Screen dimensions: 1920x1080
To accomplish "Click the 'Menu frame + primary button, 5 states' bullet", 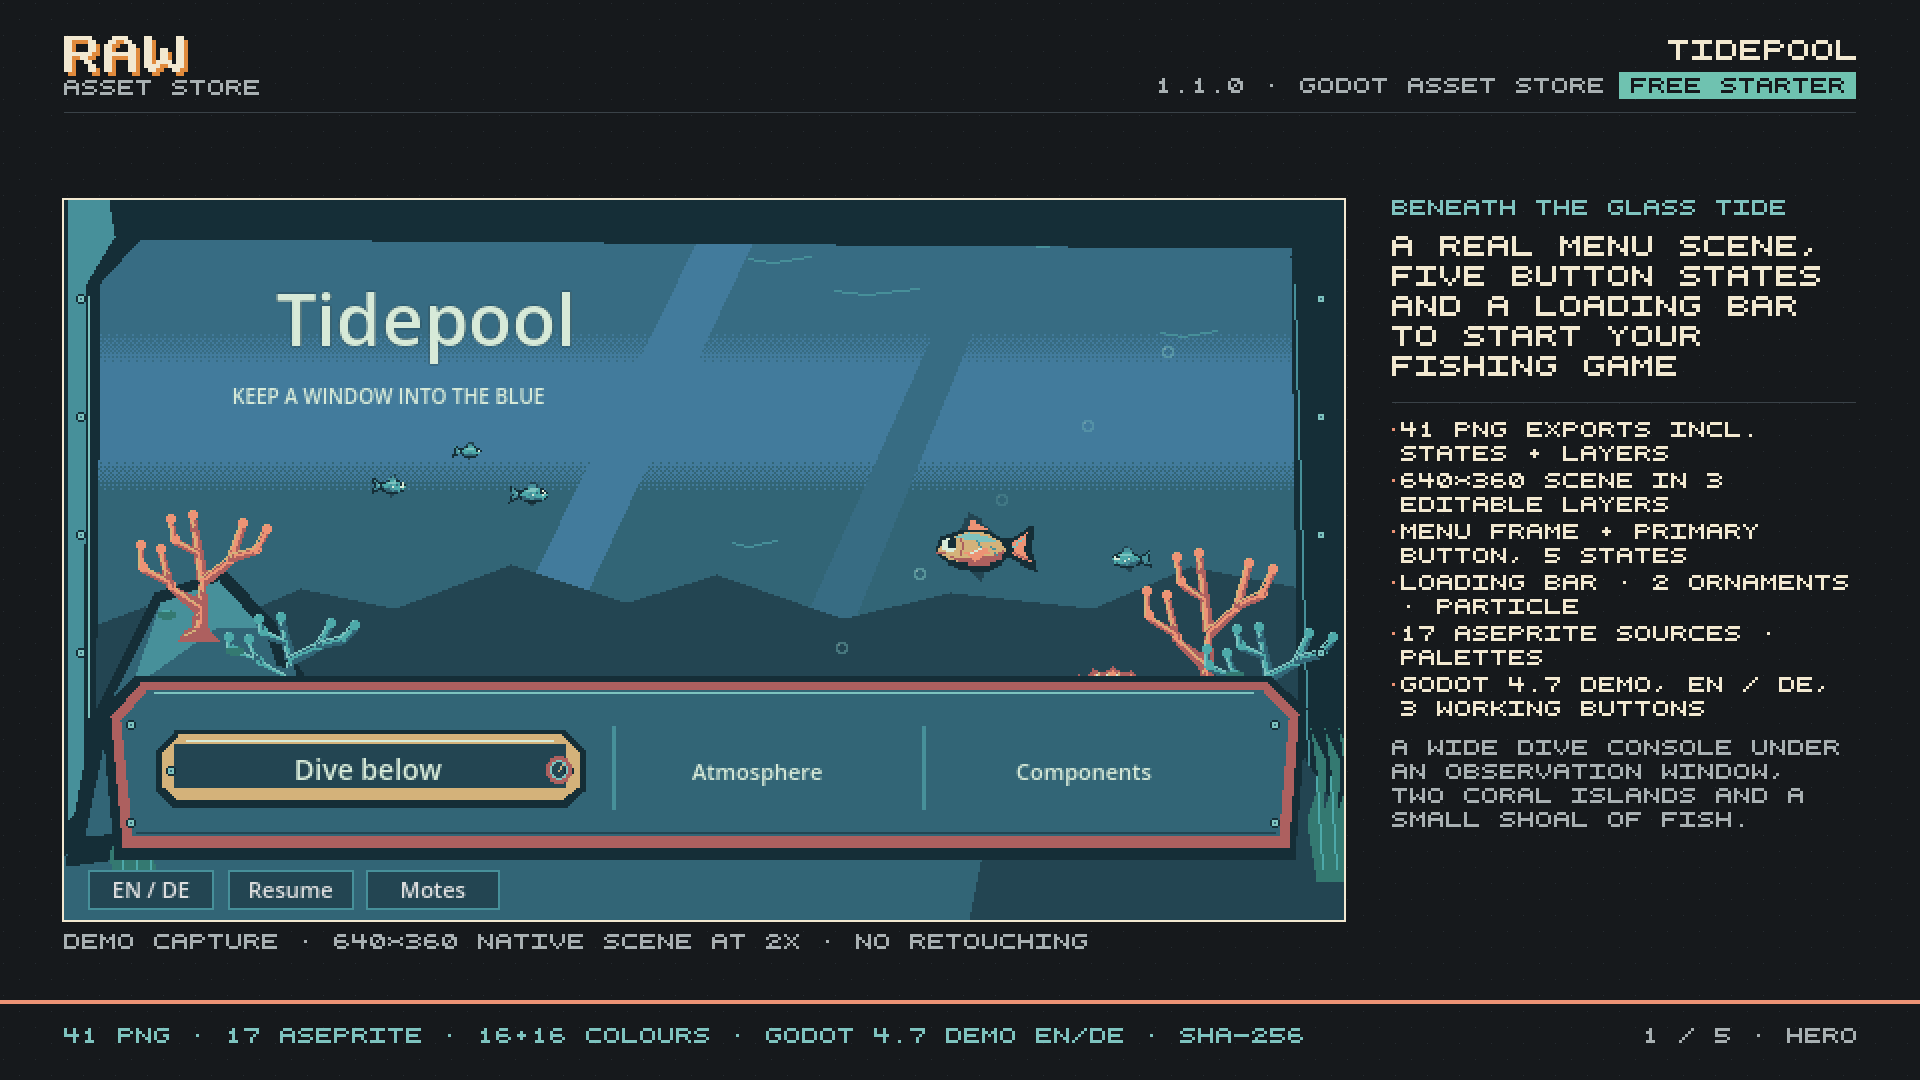I will [1575, 543].
